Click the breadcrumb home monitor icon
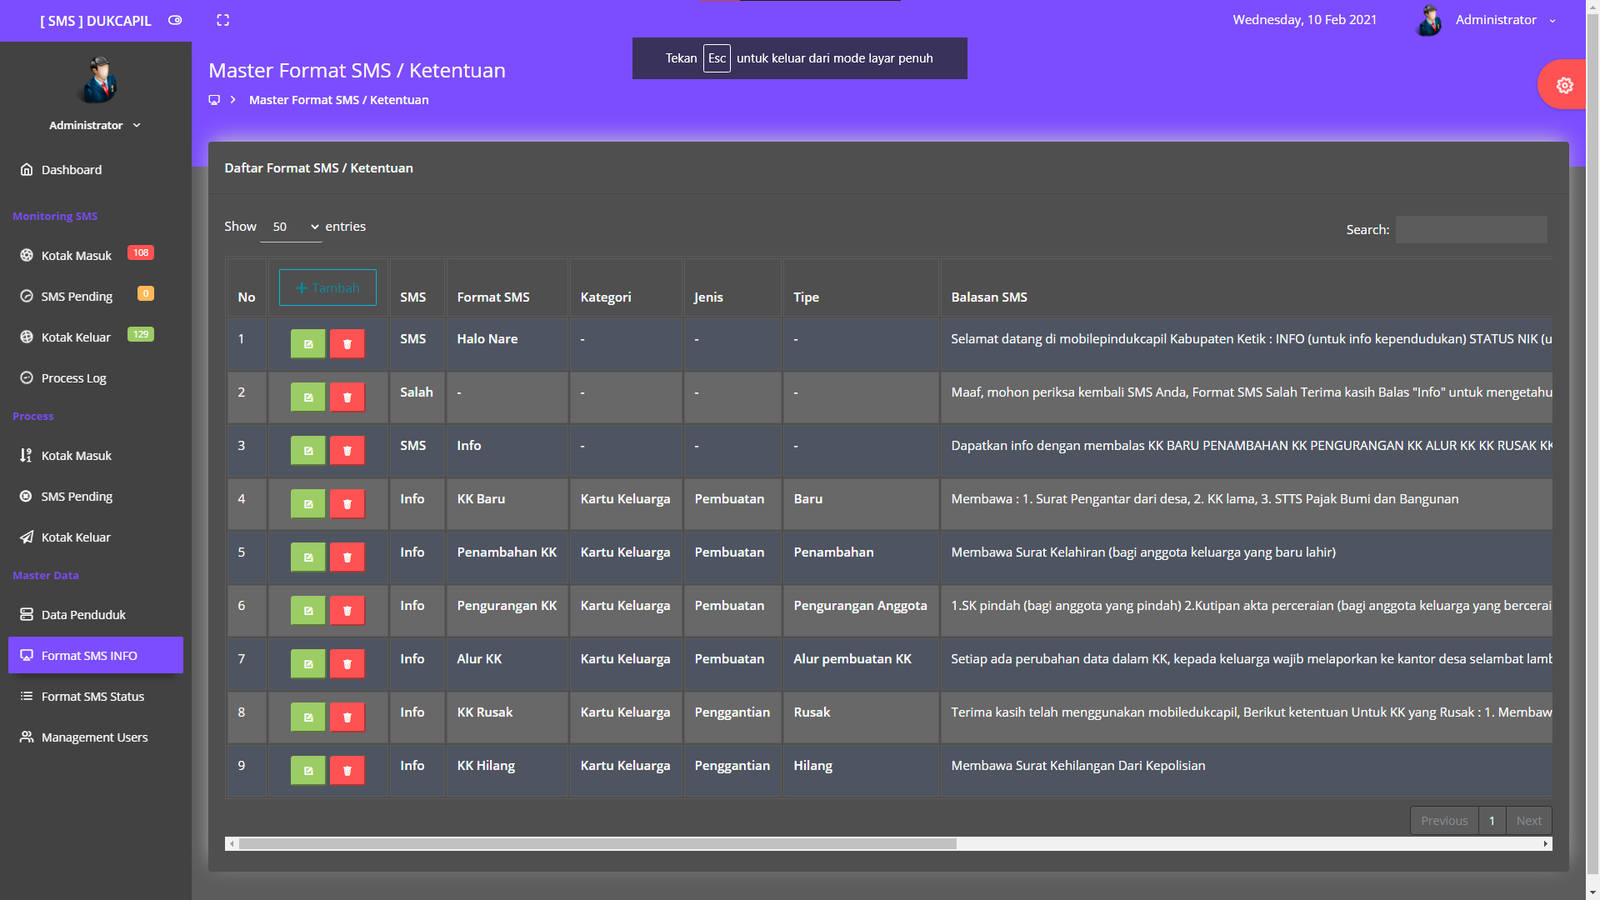 [x=214, y=100]
